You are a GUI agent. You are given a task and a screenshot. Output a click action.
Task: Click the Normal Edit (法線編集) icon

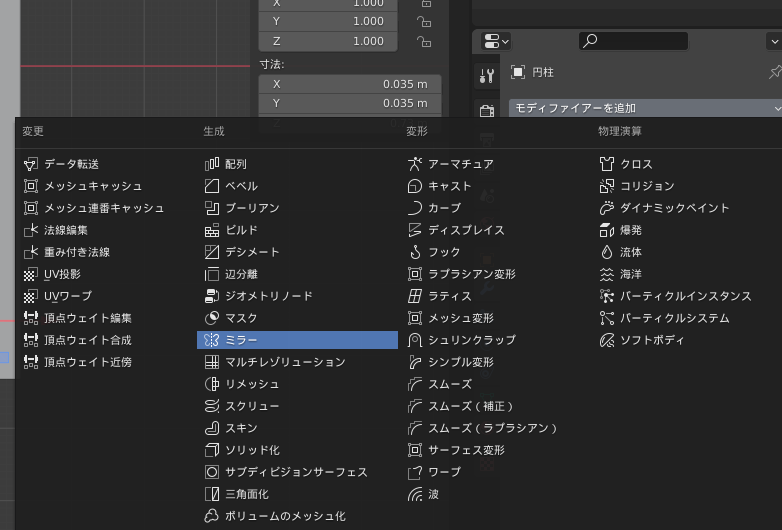point(31,230)
